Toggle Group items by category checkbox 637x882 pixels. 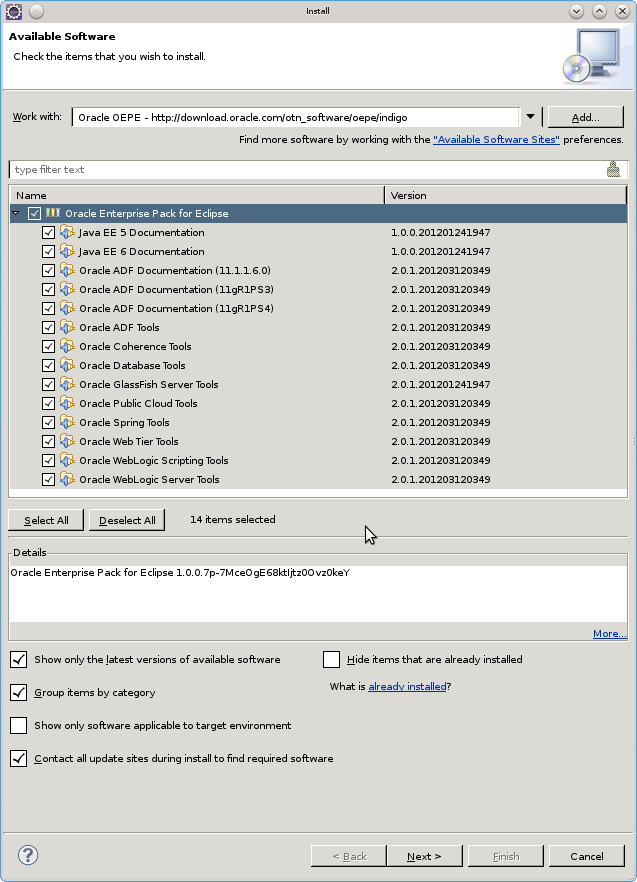click(x=19, y=692)
